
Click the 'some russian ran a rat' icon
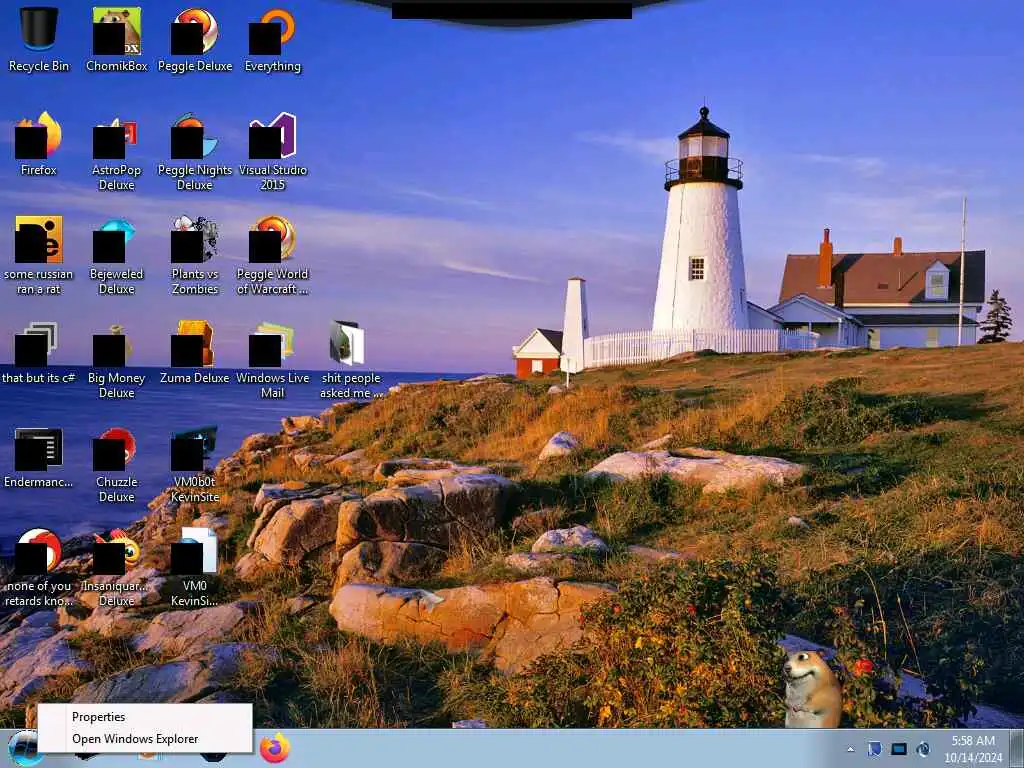(x=39, y=255)
